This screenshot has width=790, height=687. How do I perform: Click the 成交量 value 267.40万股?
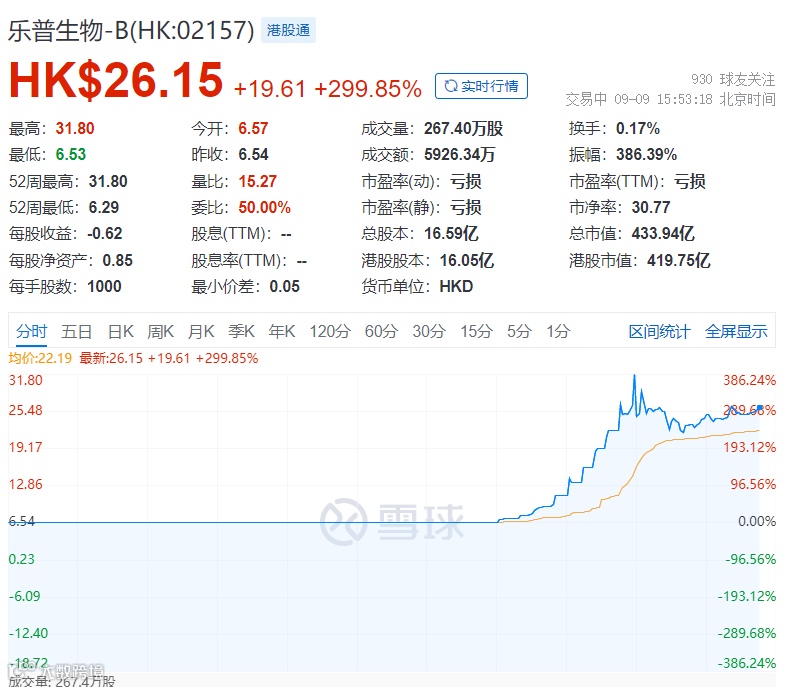pyautogui.click(x=464, y=128)
